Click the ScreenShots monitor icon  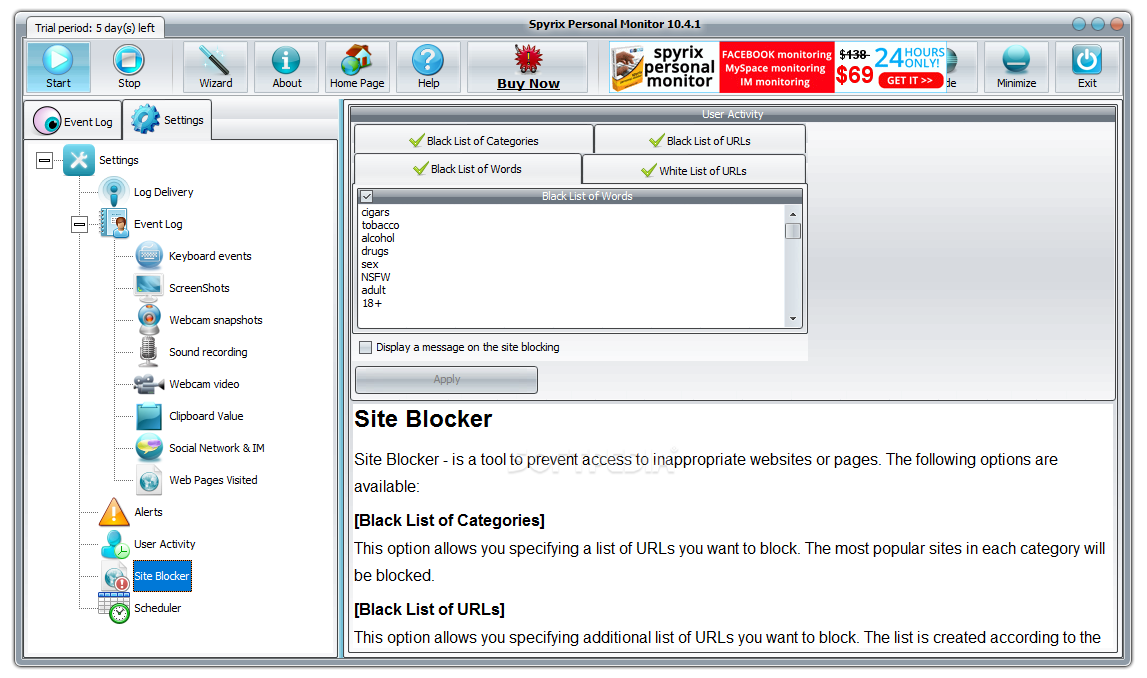pos(149,288)
